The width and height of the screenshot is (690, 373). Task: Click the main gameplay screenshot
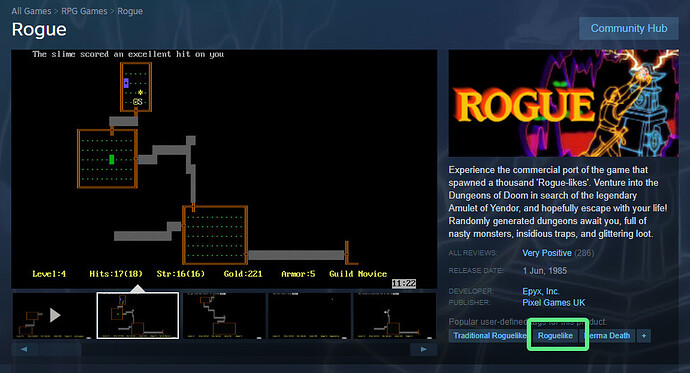point(224,169)
